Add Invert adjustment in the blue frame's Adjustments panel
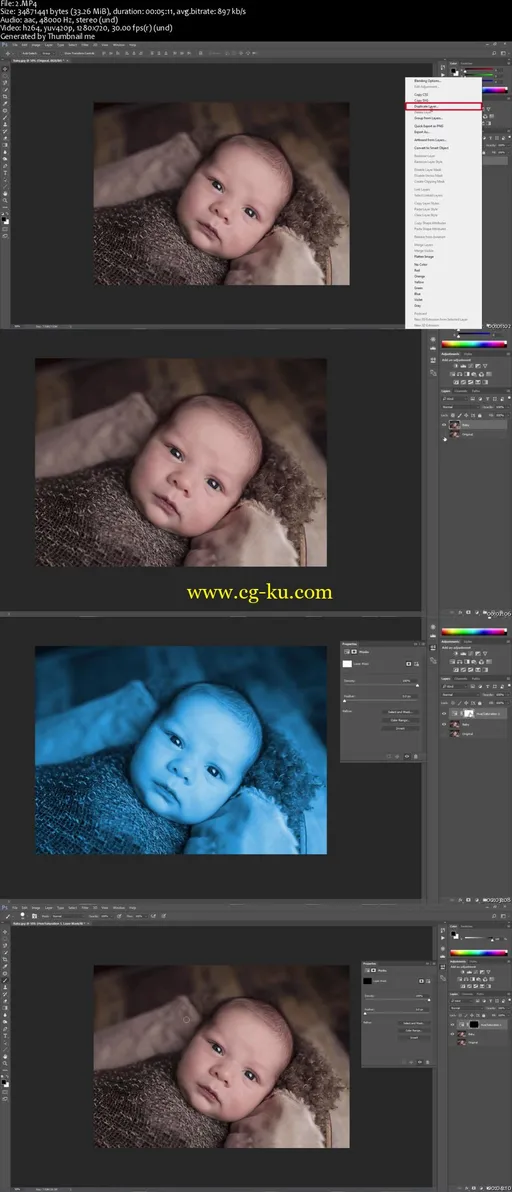The width and height of the screenshot is (512, 1192). pos(456,670)
